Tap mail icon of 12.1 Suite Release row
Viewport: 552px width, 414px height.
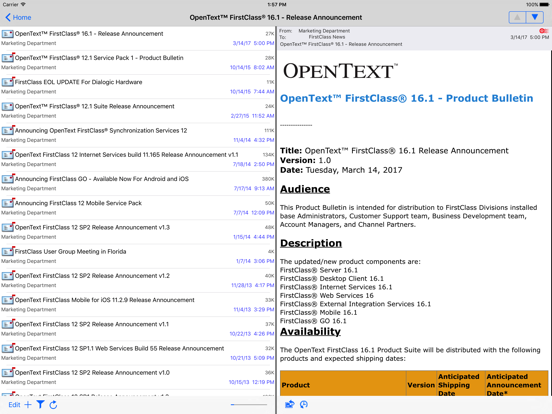7,106
